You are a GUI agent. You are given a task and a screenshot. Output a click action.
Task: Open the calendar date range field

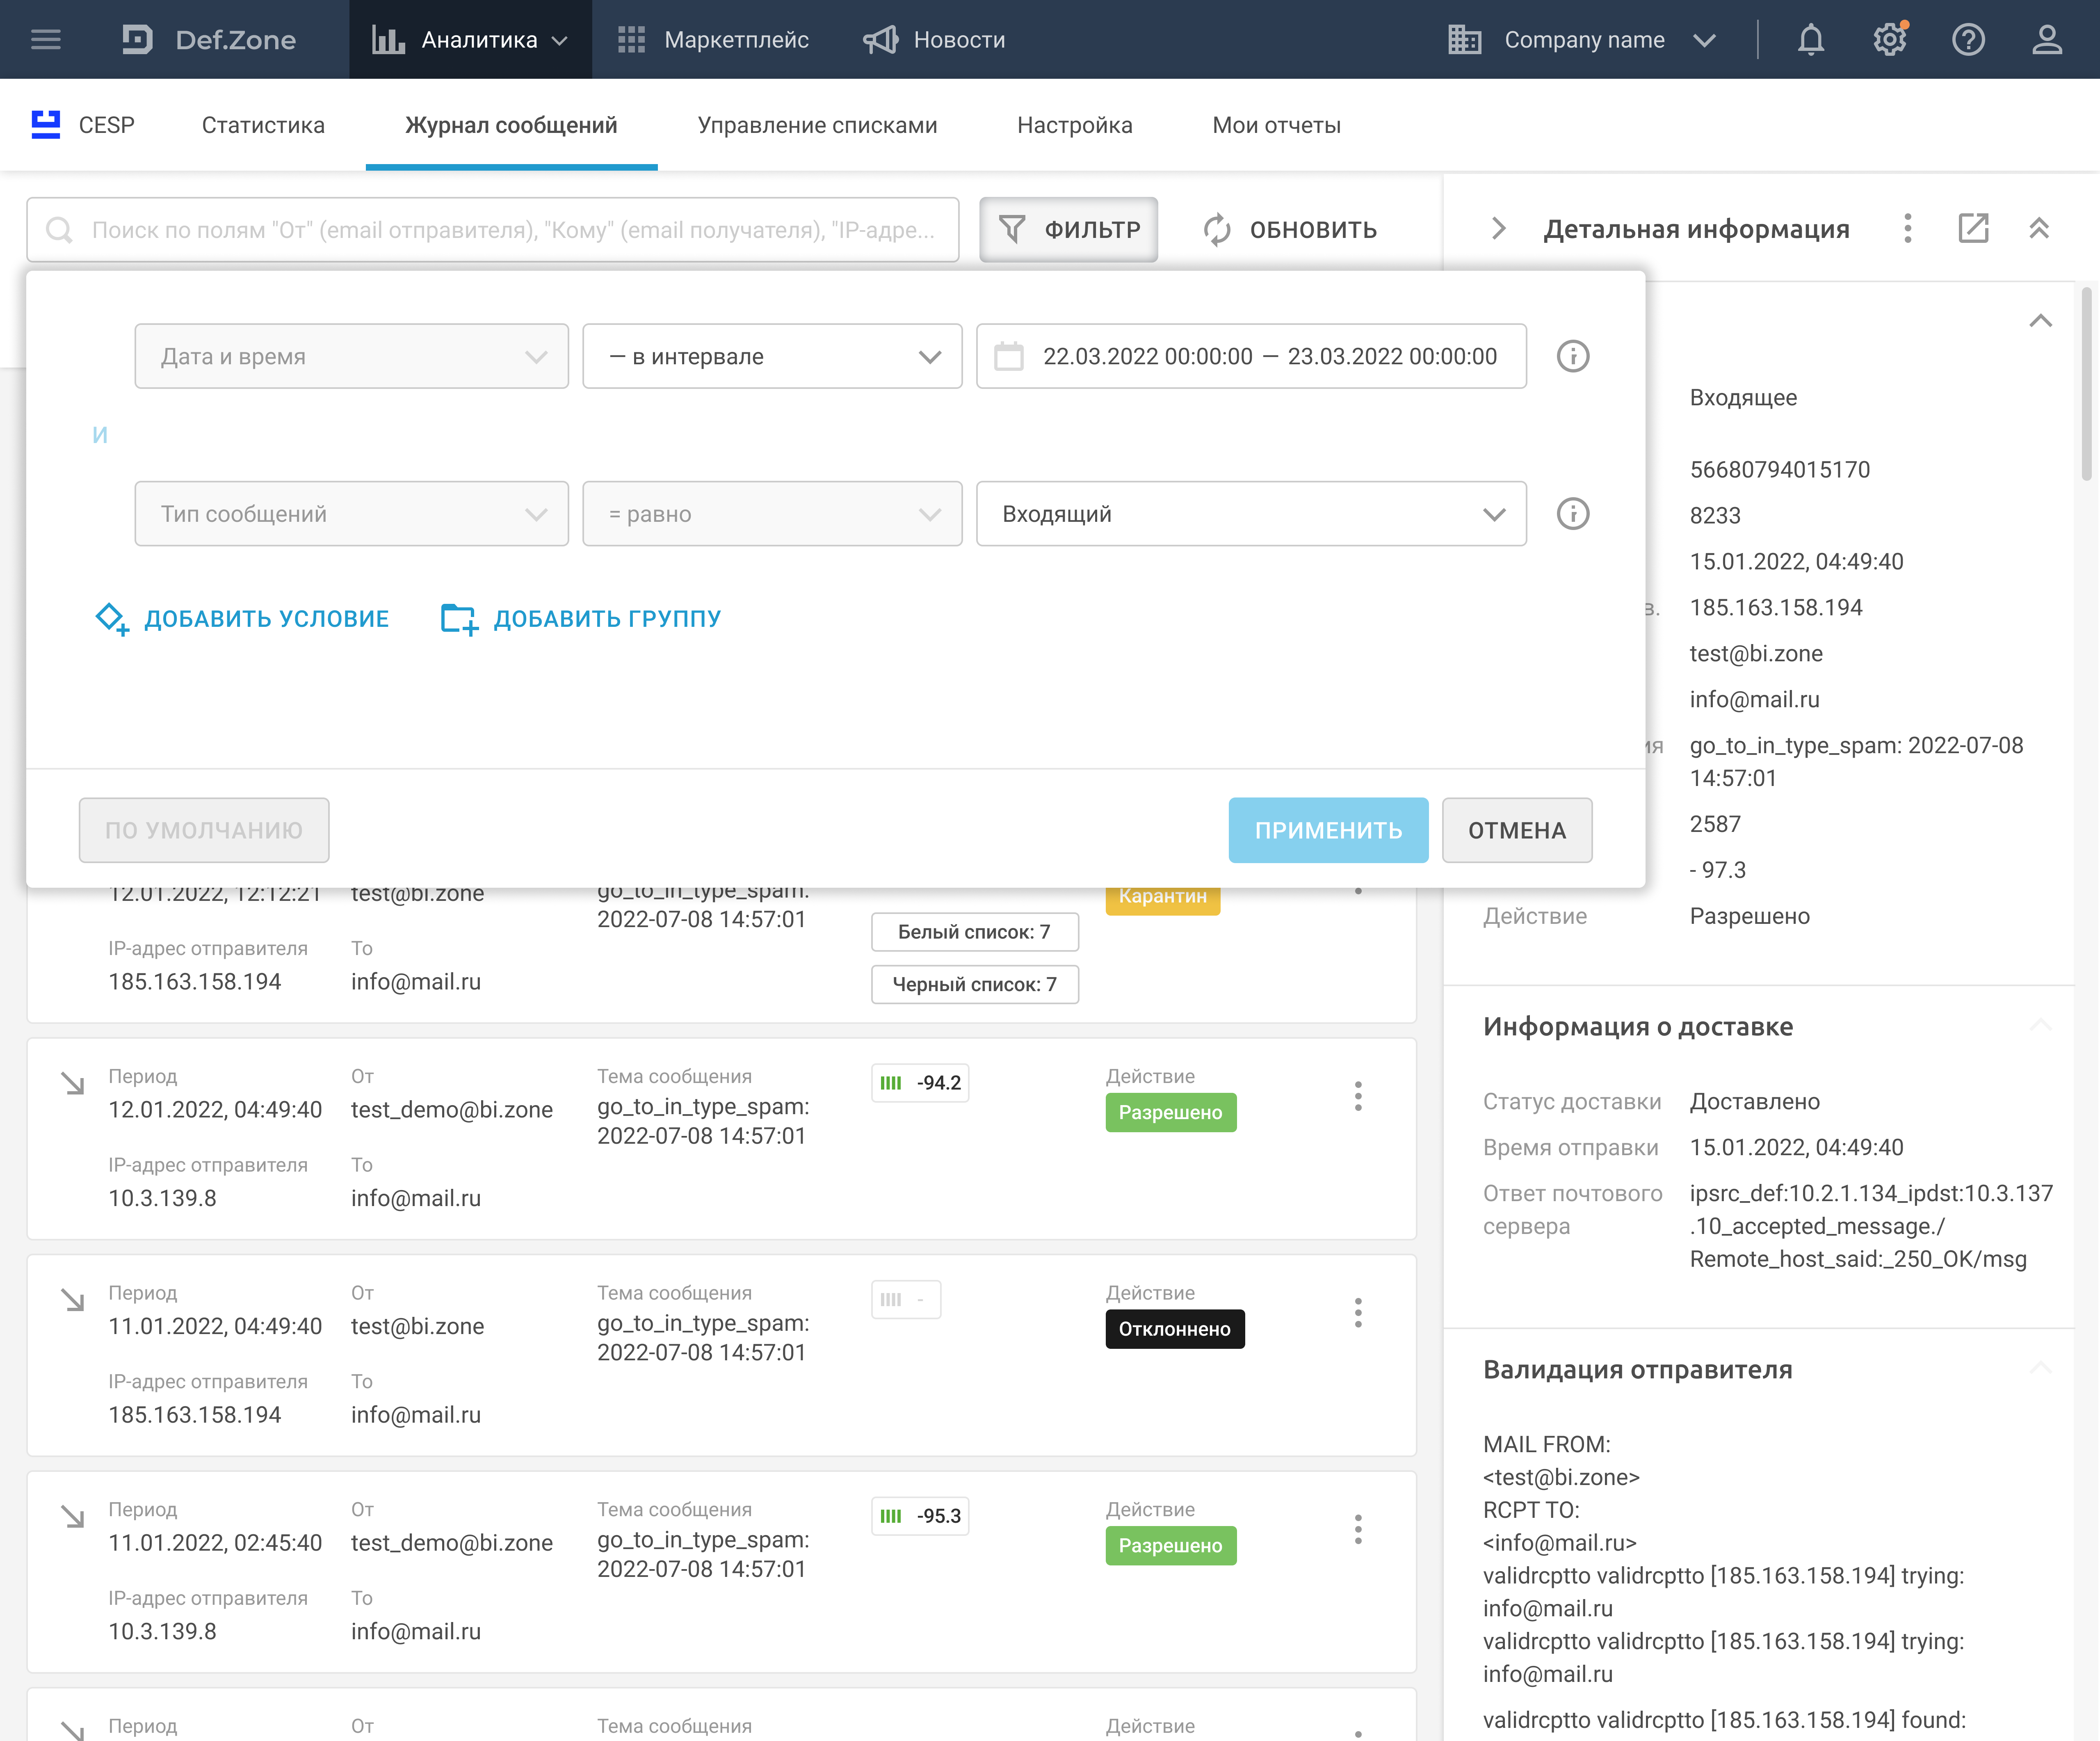pos(1250,356)
